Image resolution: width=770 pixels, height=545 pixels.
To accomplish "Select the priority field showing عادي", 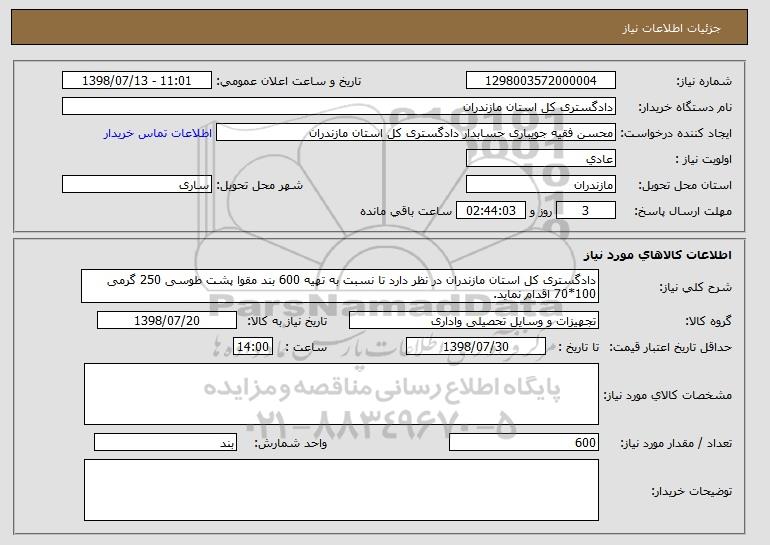I will pyautogui.click(x=541, y=159).
